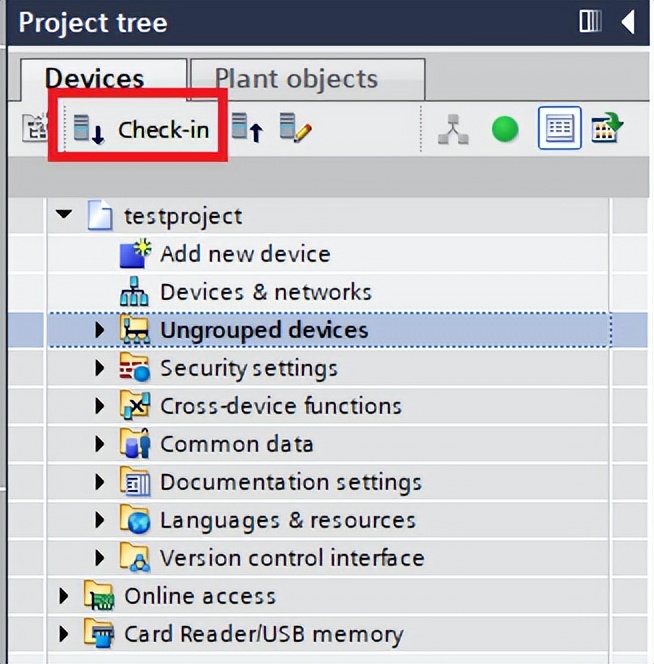Click the Add new device icon
The height and width of the screenshot is (664, 654).
135,254
